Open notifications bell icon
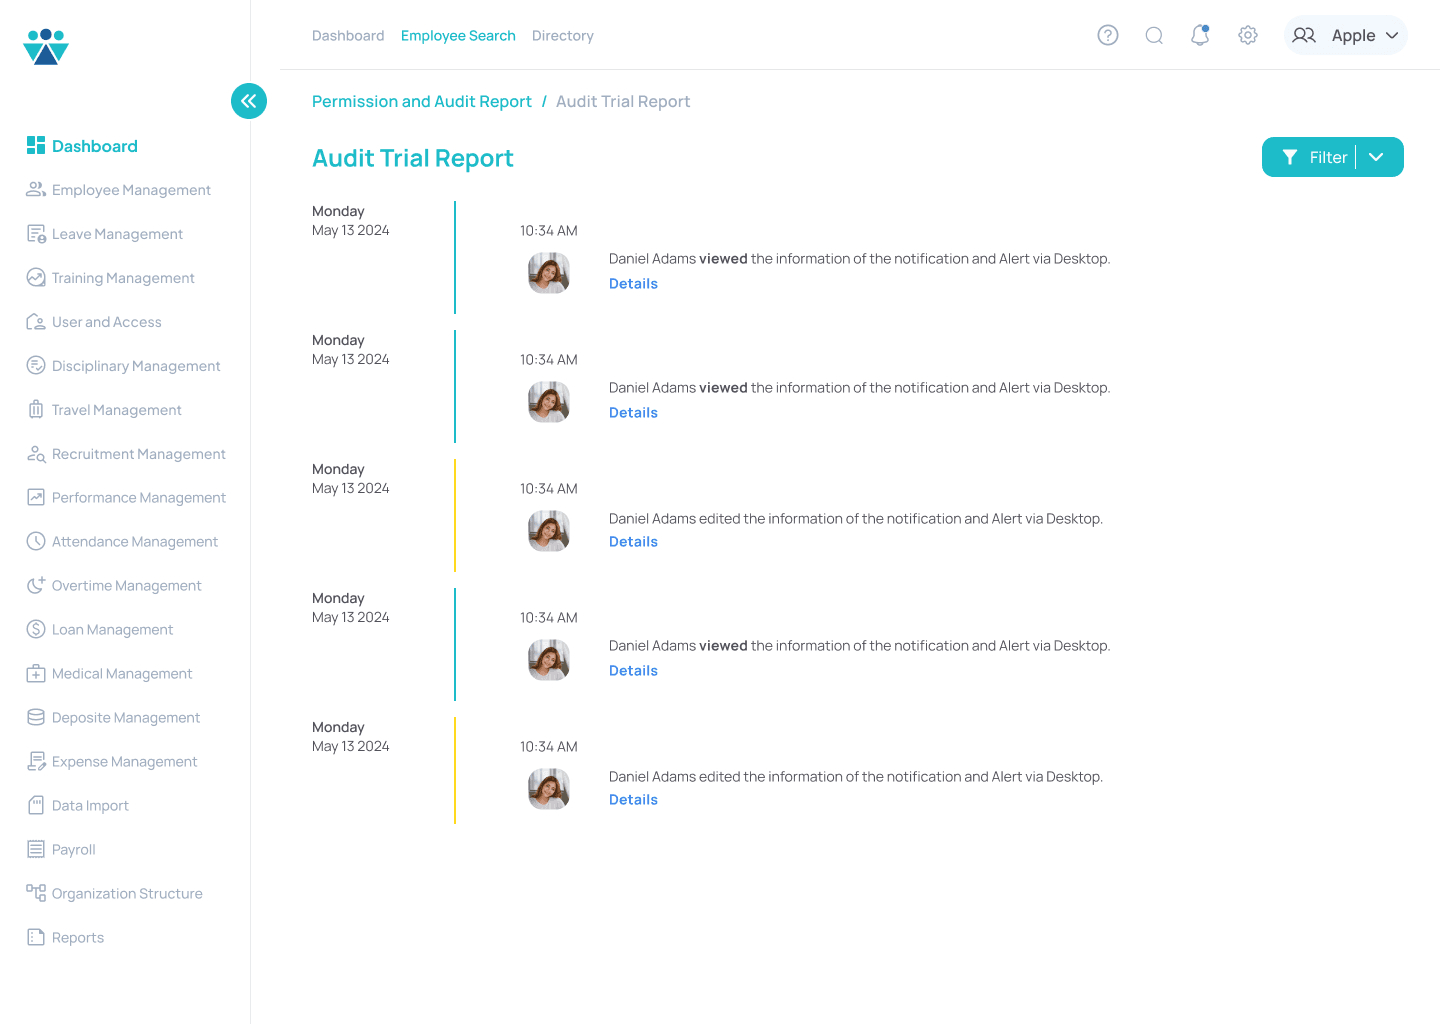 pos(1200,35)
